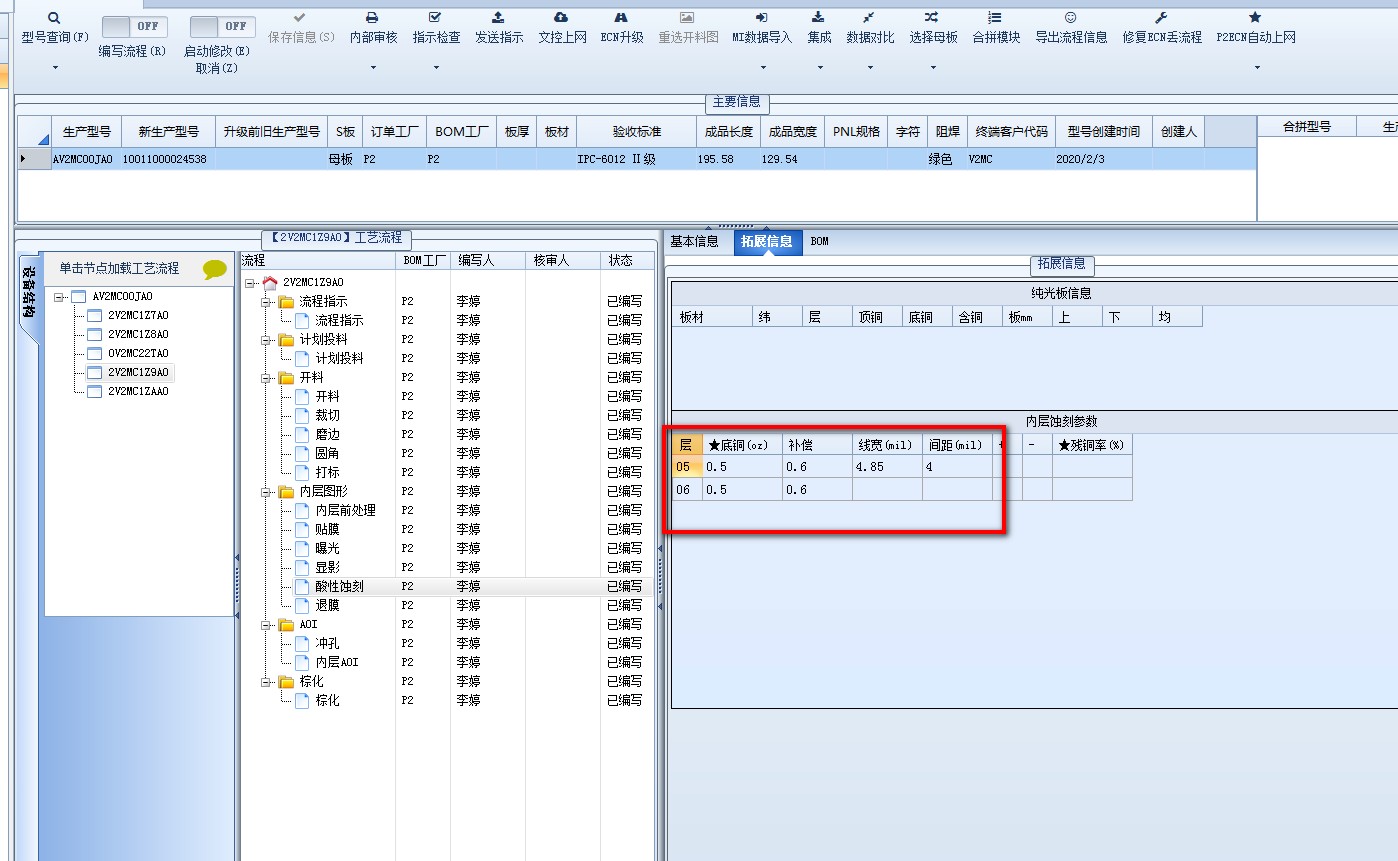Toggle the 启动修改(E) switch
1398x861 pixels.
coord(222,26)
